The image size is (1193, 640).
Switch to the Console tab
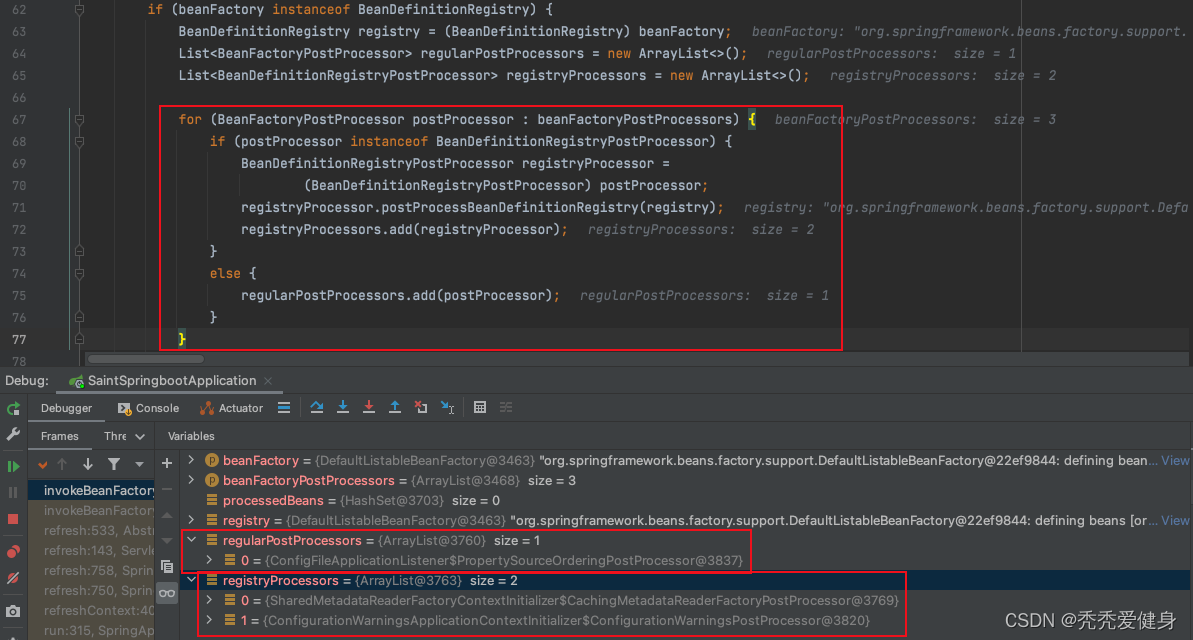click(148, 408)
